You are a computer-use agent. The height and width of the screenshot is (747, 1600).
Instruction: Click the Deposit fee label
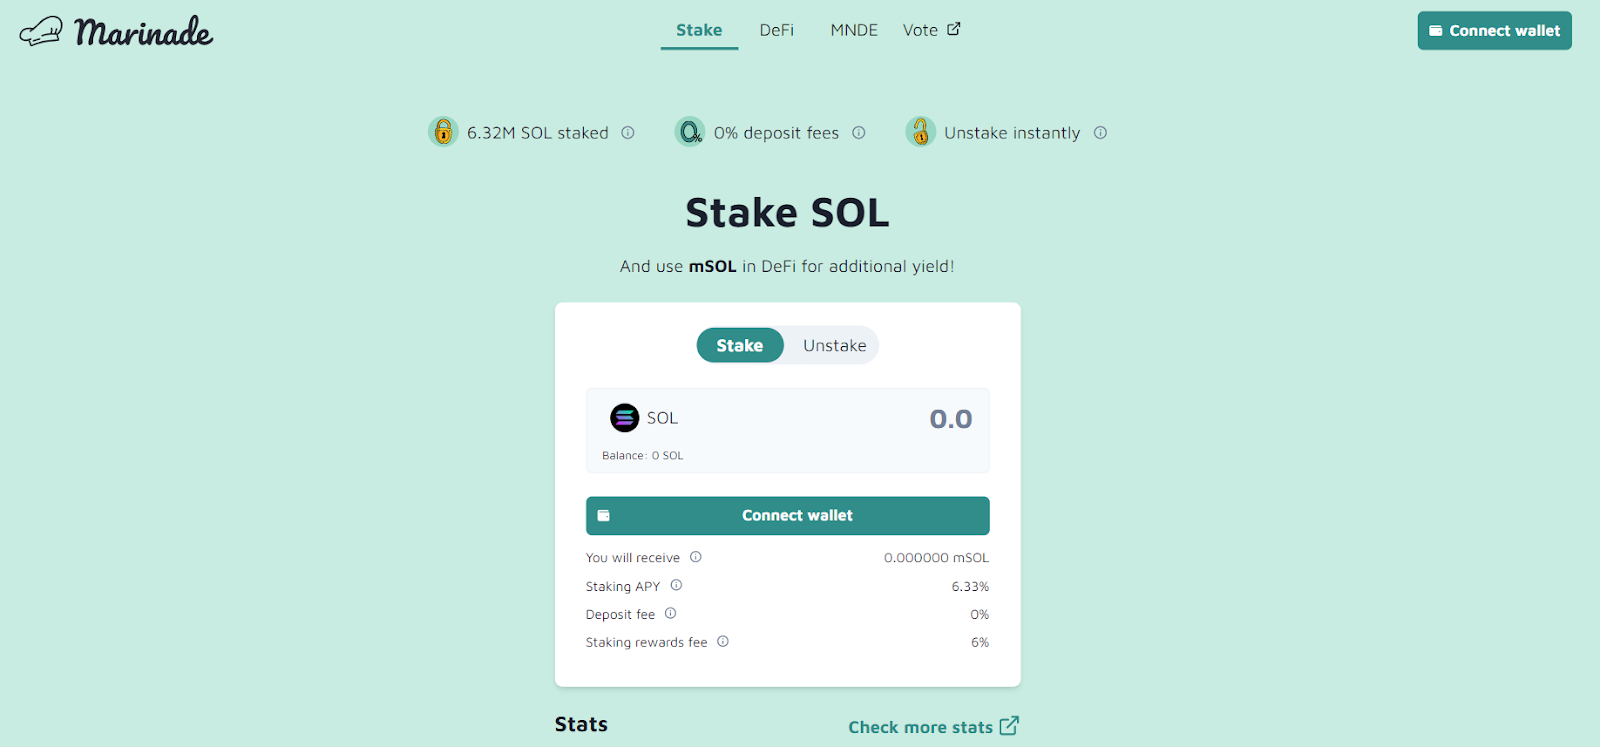[x=621, y=615]
